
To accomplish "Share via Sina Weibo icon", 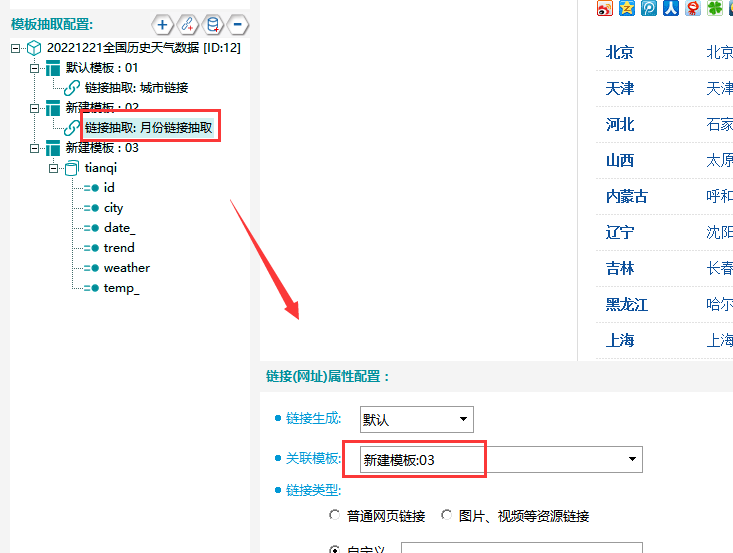I will (x=605, y=8).
